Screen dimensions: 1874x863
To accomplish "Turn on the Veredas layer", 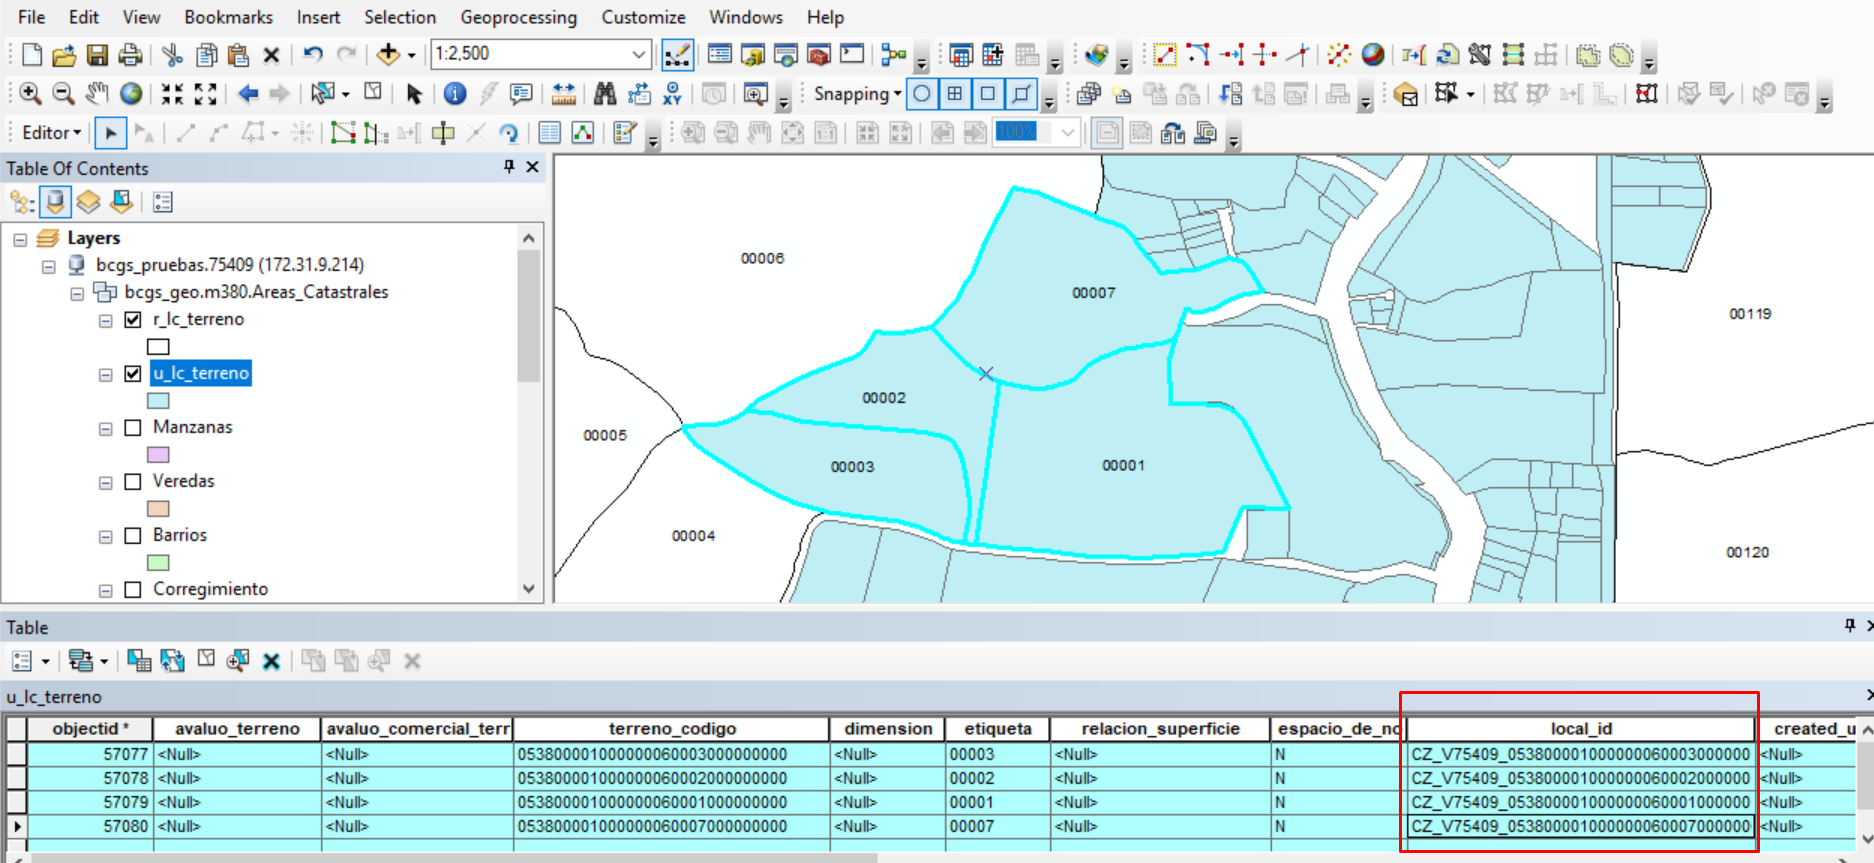I will point(133,481).
